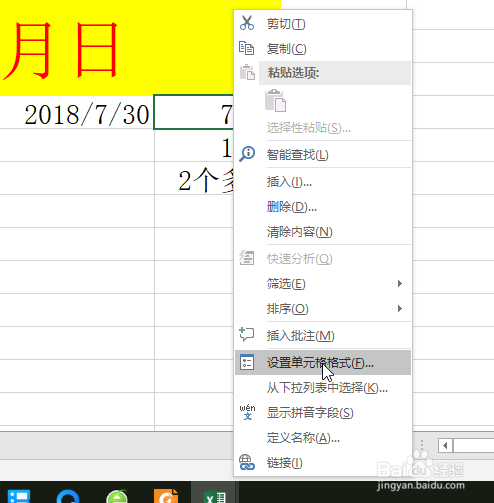
Task: Choose 删除(D)... from the context menu
Action: [x=323, y=207]
